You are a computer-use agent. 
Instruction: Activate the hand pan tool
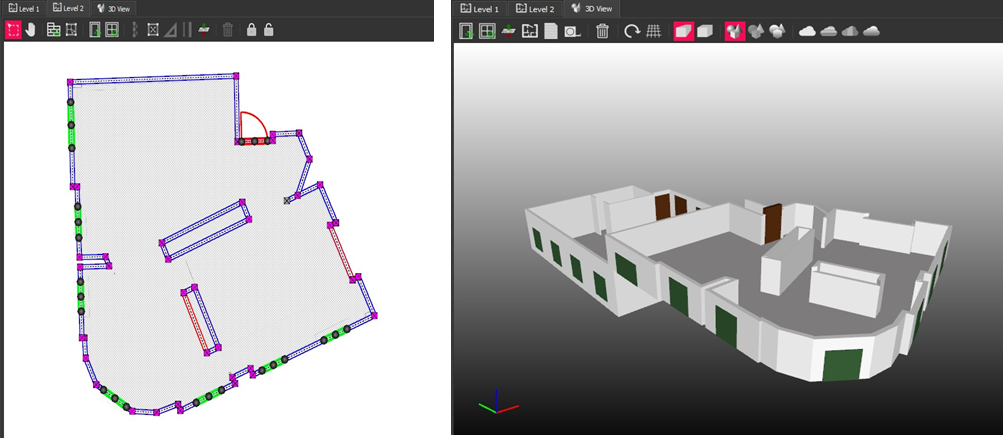click(30, 30)
